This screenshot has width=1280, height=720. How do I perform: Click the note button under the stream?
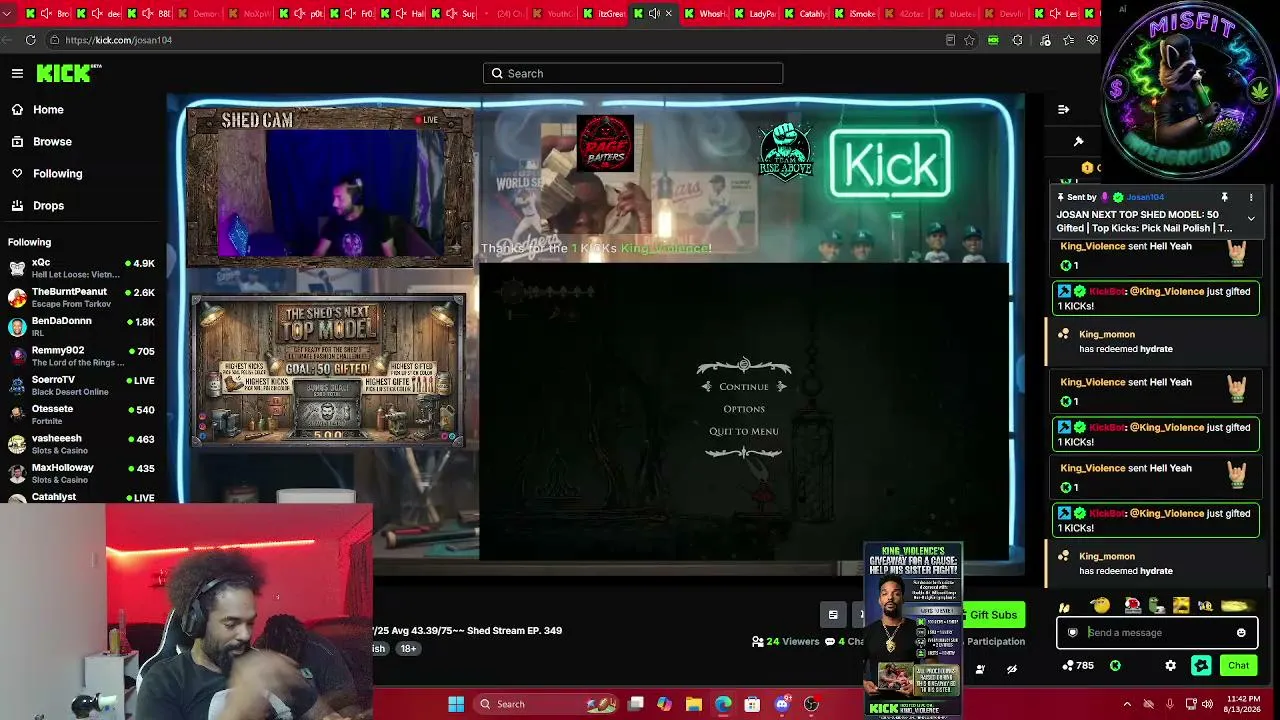833,615
